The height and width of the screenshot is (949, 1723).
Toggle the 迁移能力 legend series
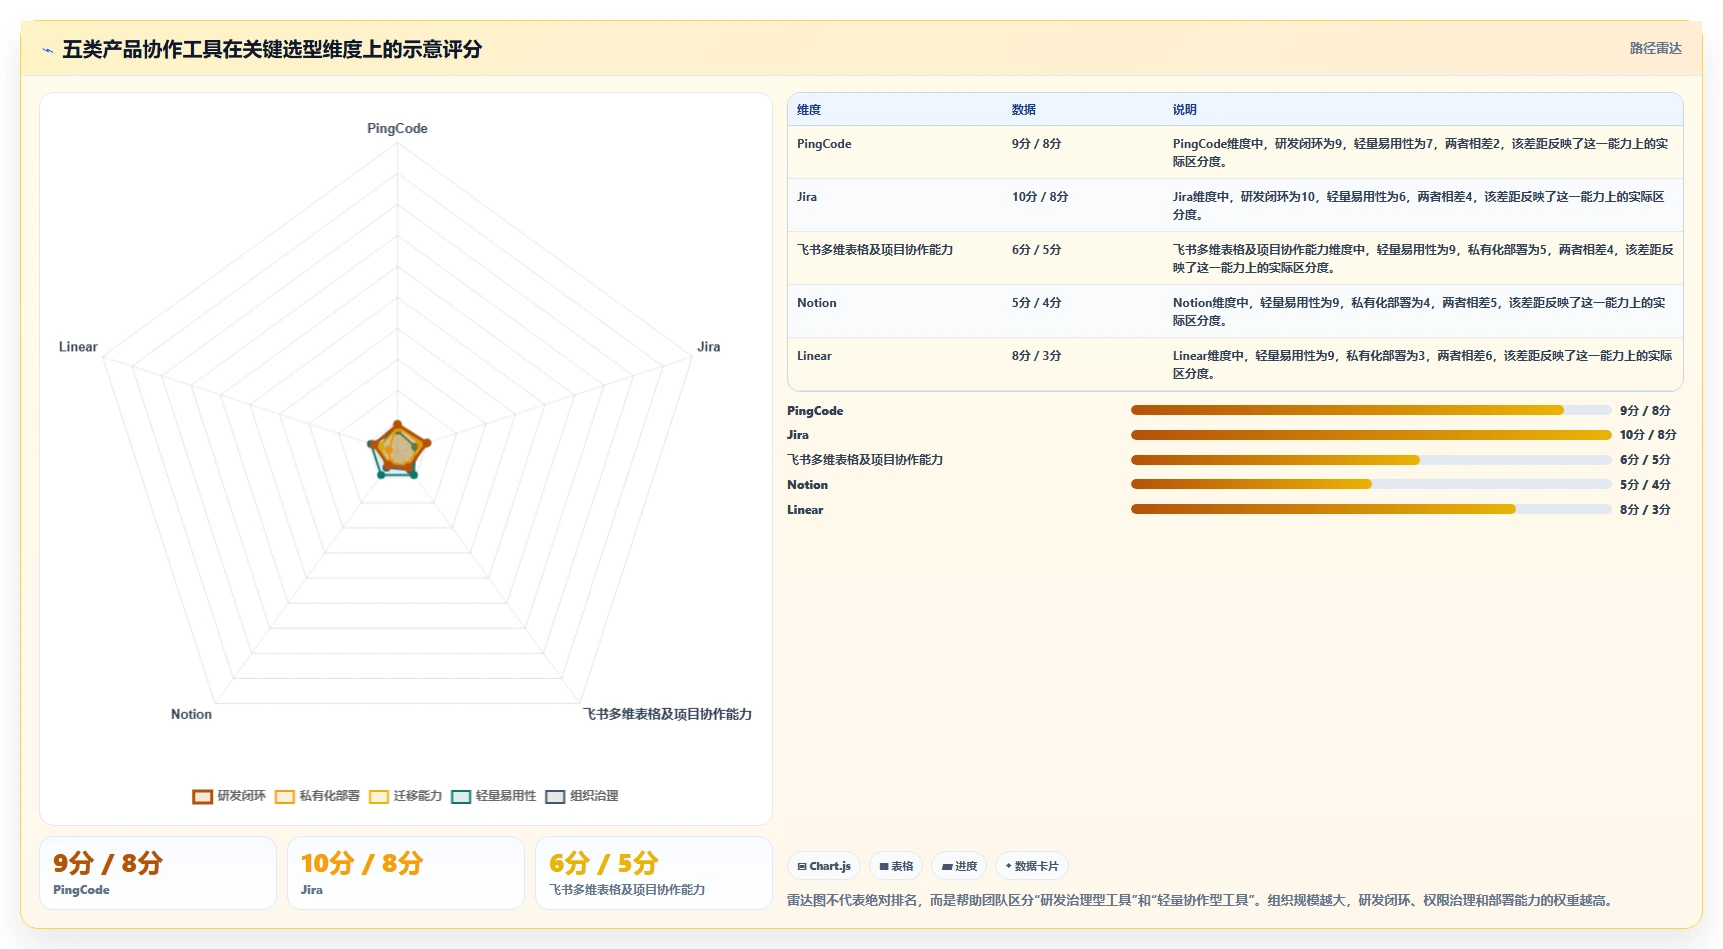click(x=405, y=796)
